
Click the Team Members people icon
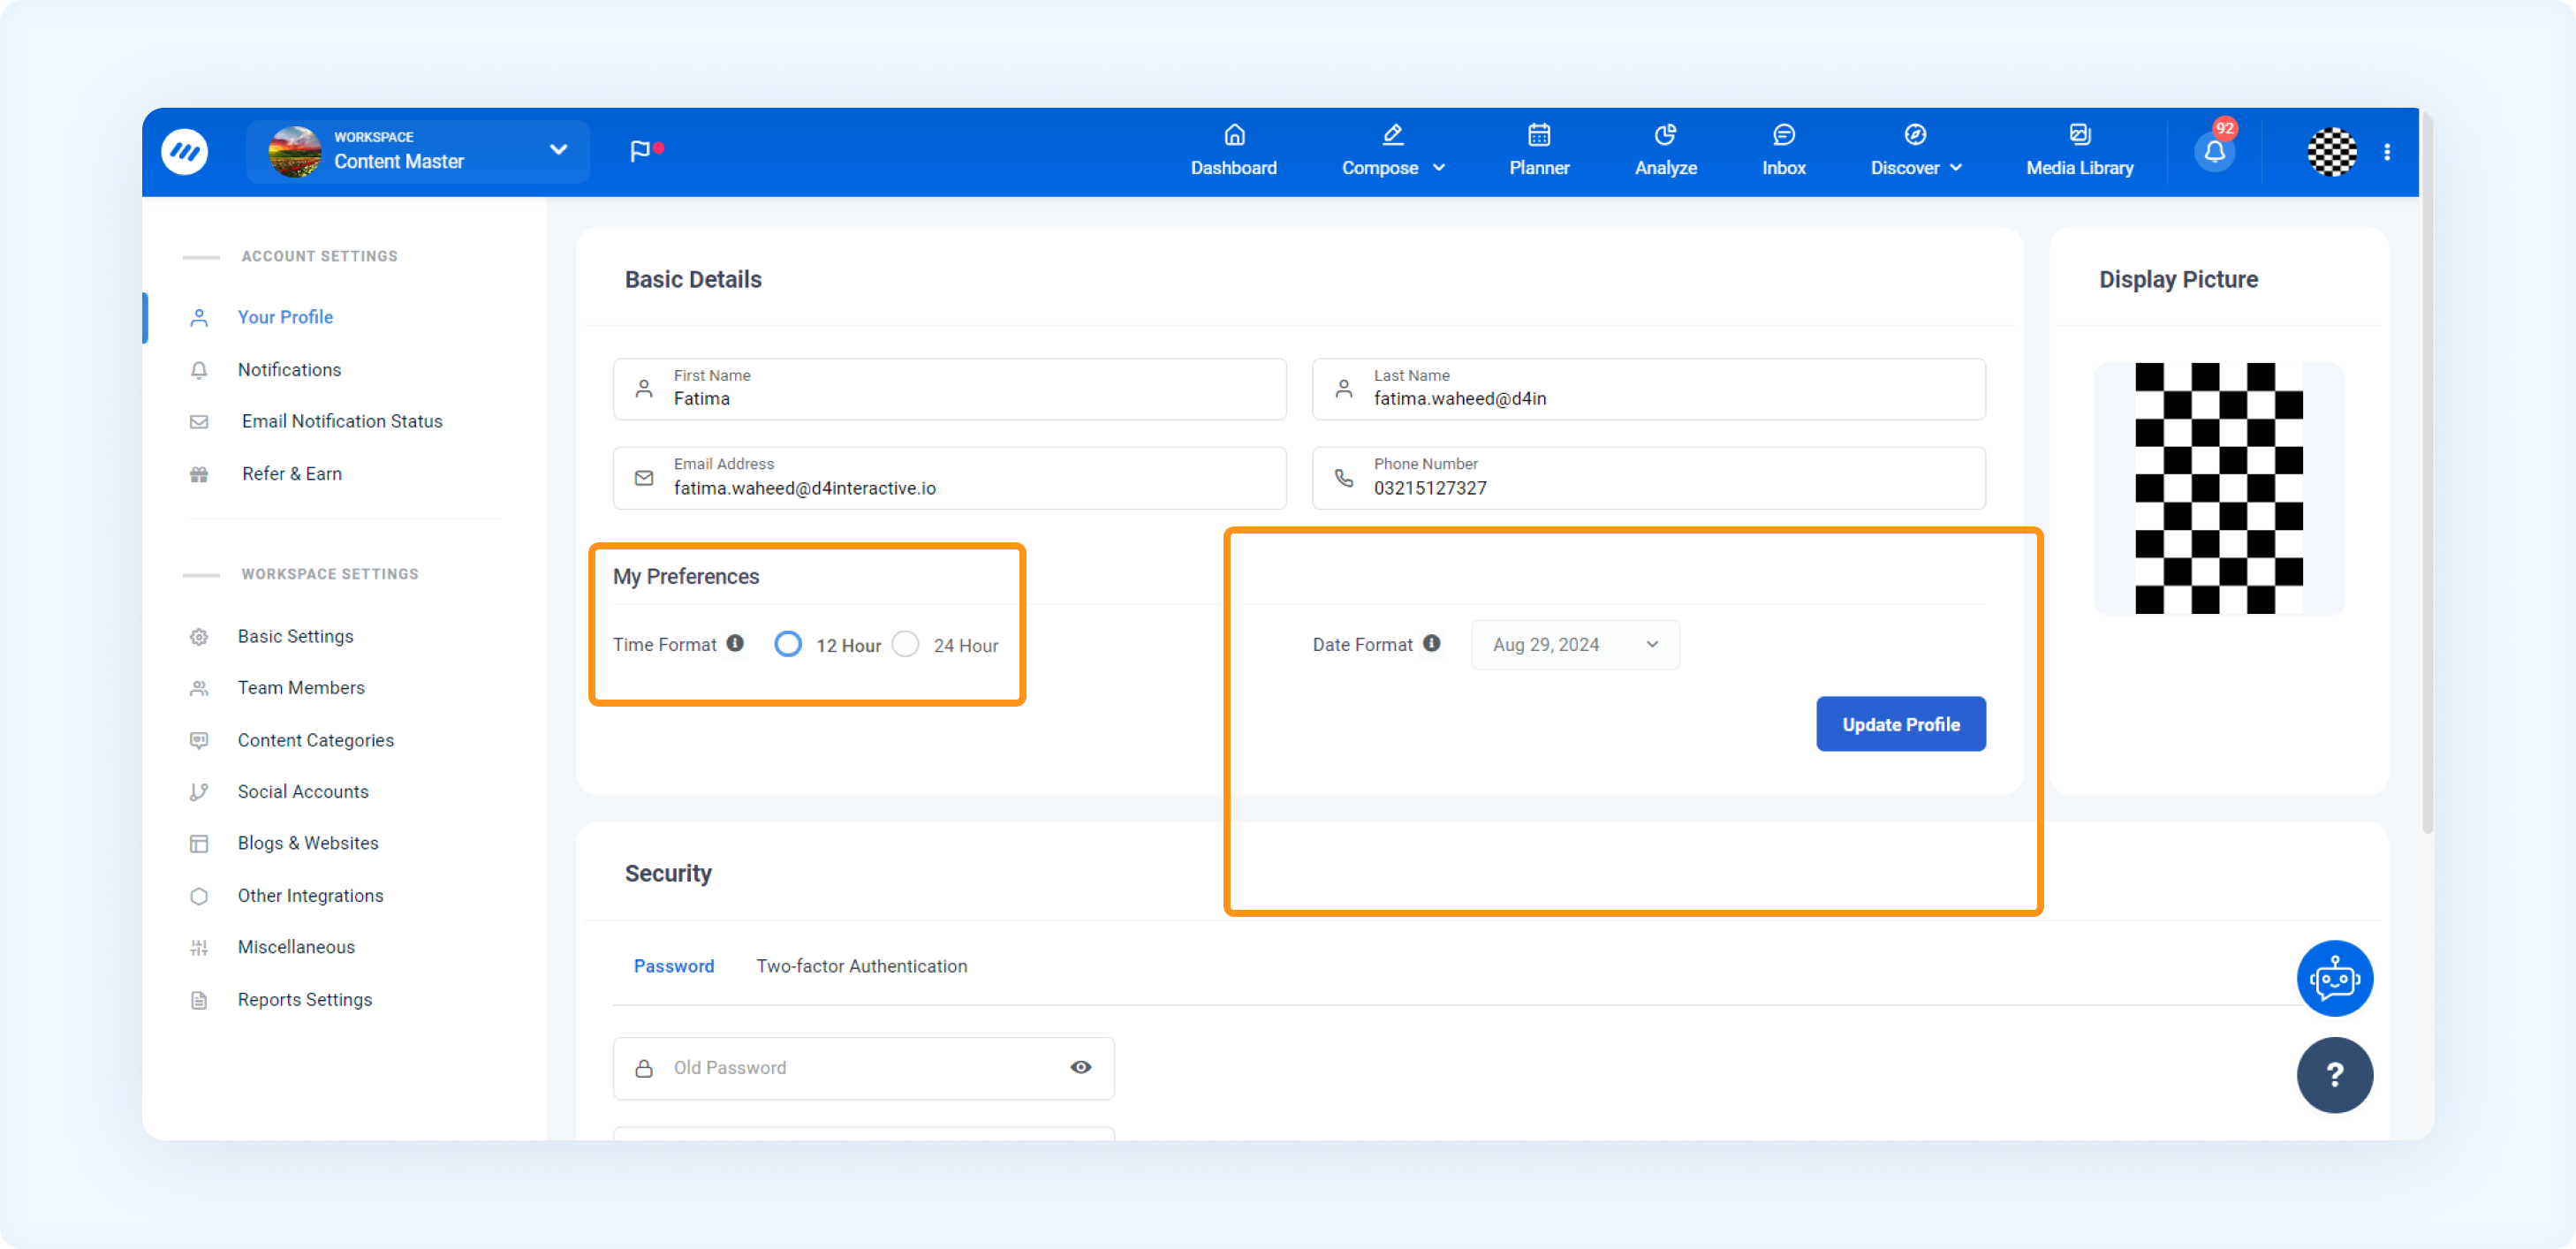click(x=199, y=688)
